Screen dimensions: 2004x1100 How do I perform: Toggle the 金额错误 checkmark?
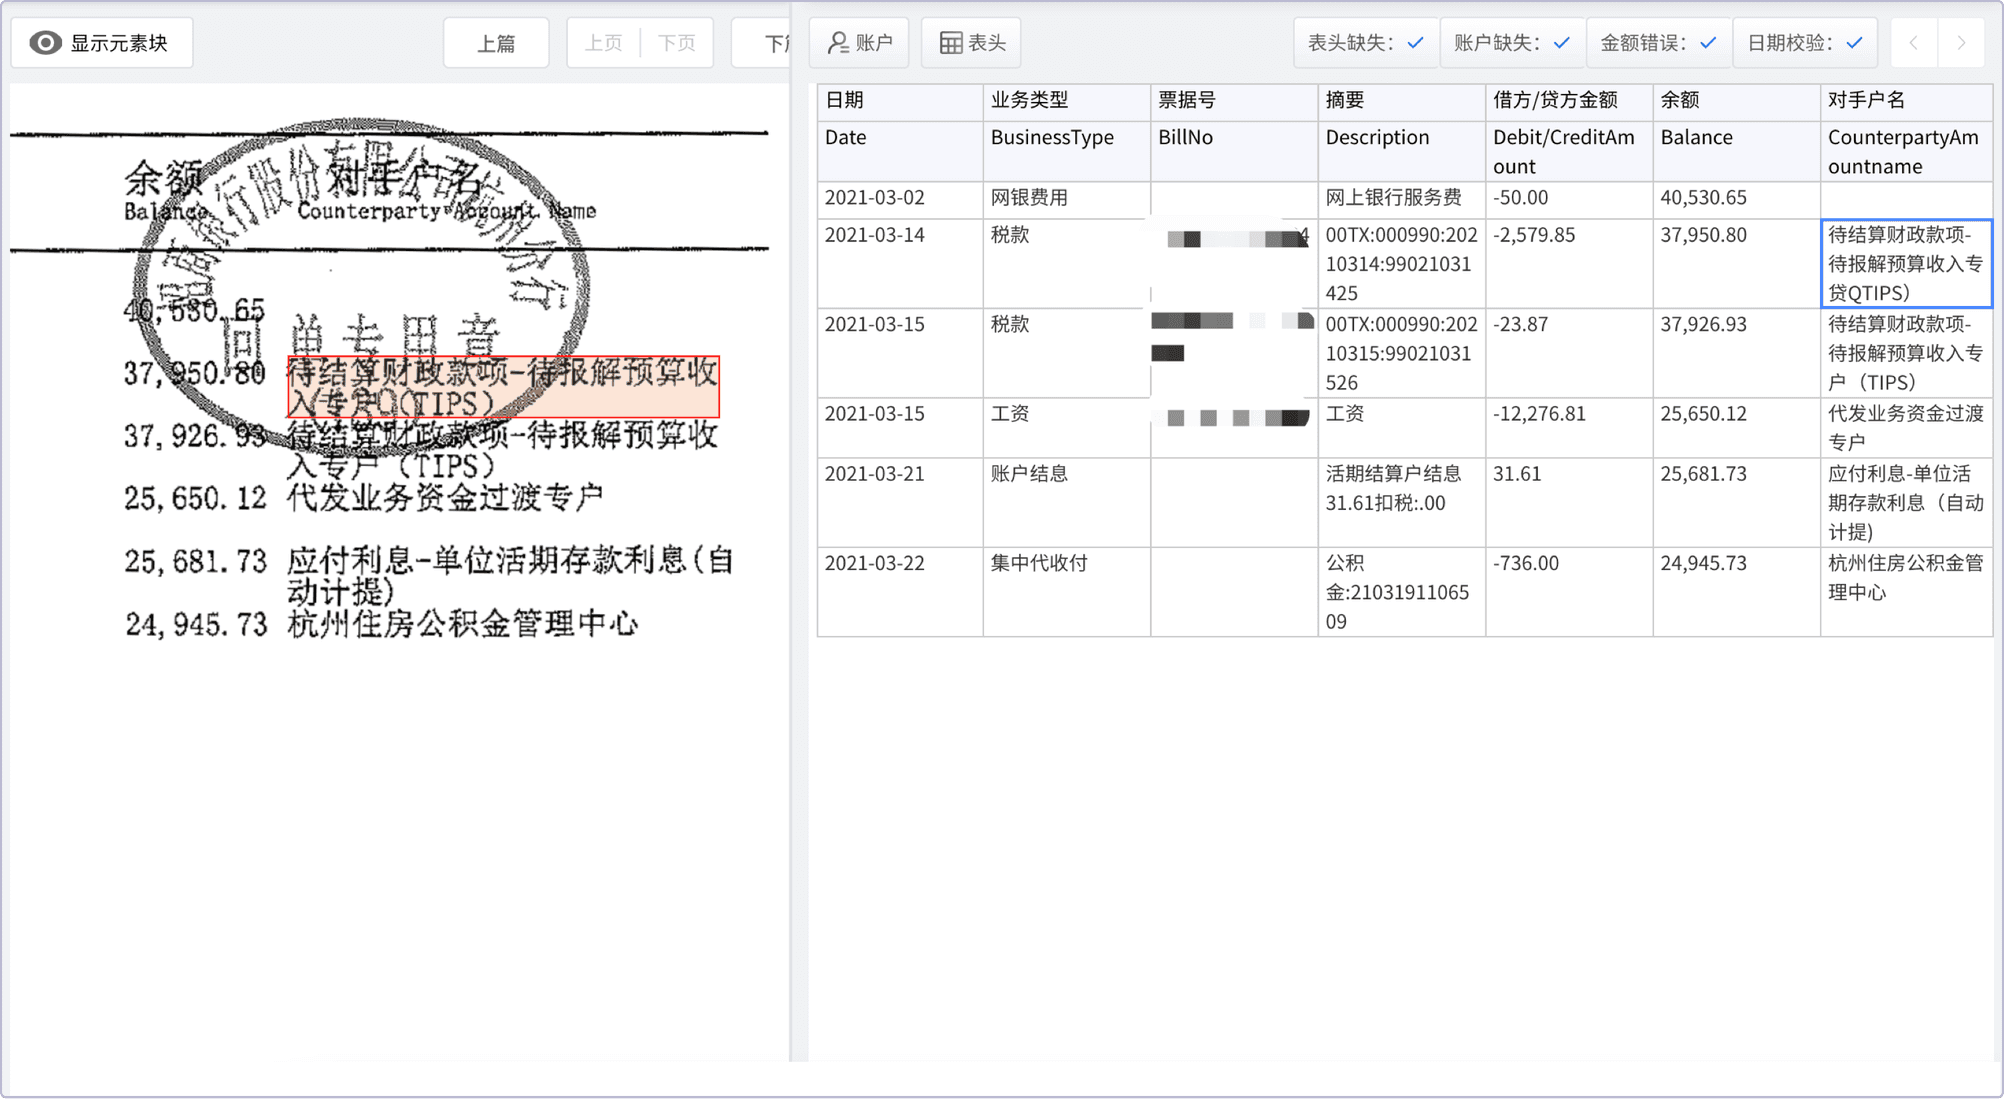tap(1708, 43)
